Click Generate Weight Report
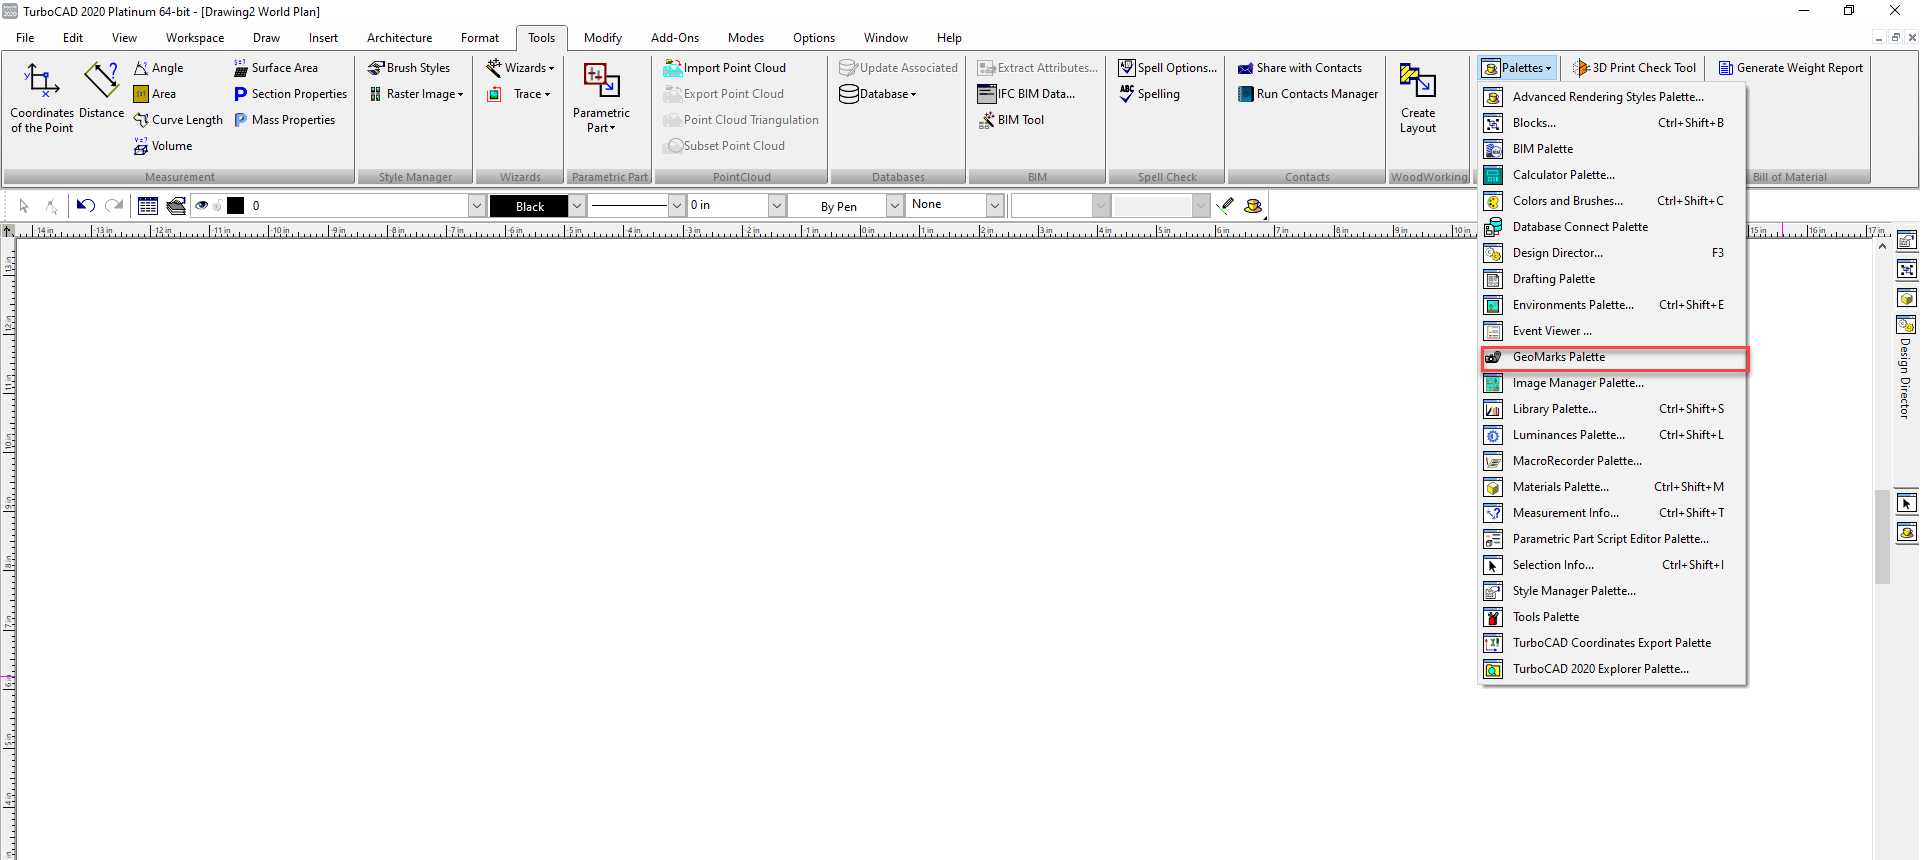The width and height of the screenshot is (1924, 860). (x=1791, y=68)
